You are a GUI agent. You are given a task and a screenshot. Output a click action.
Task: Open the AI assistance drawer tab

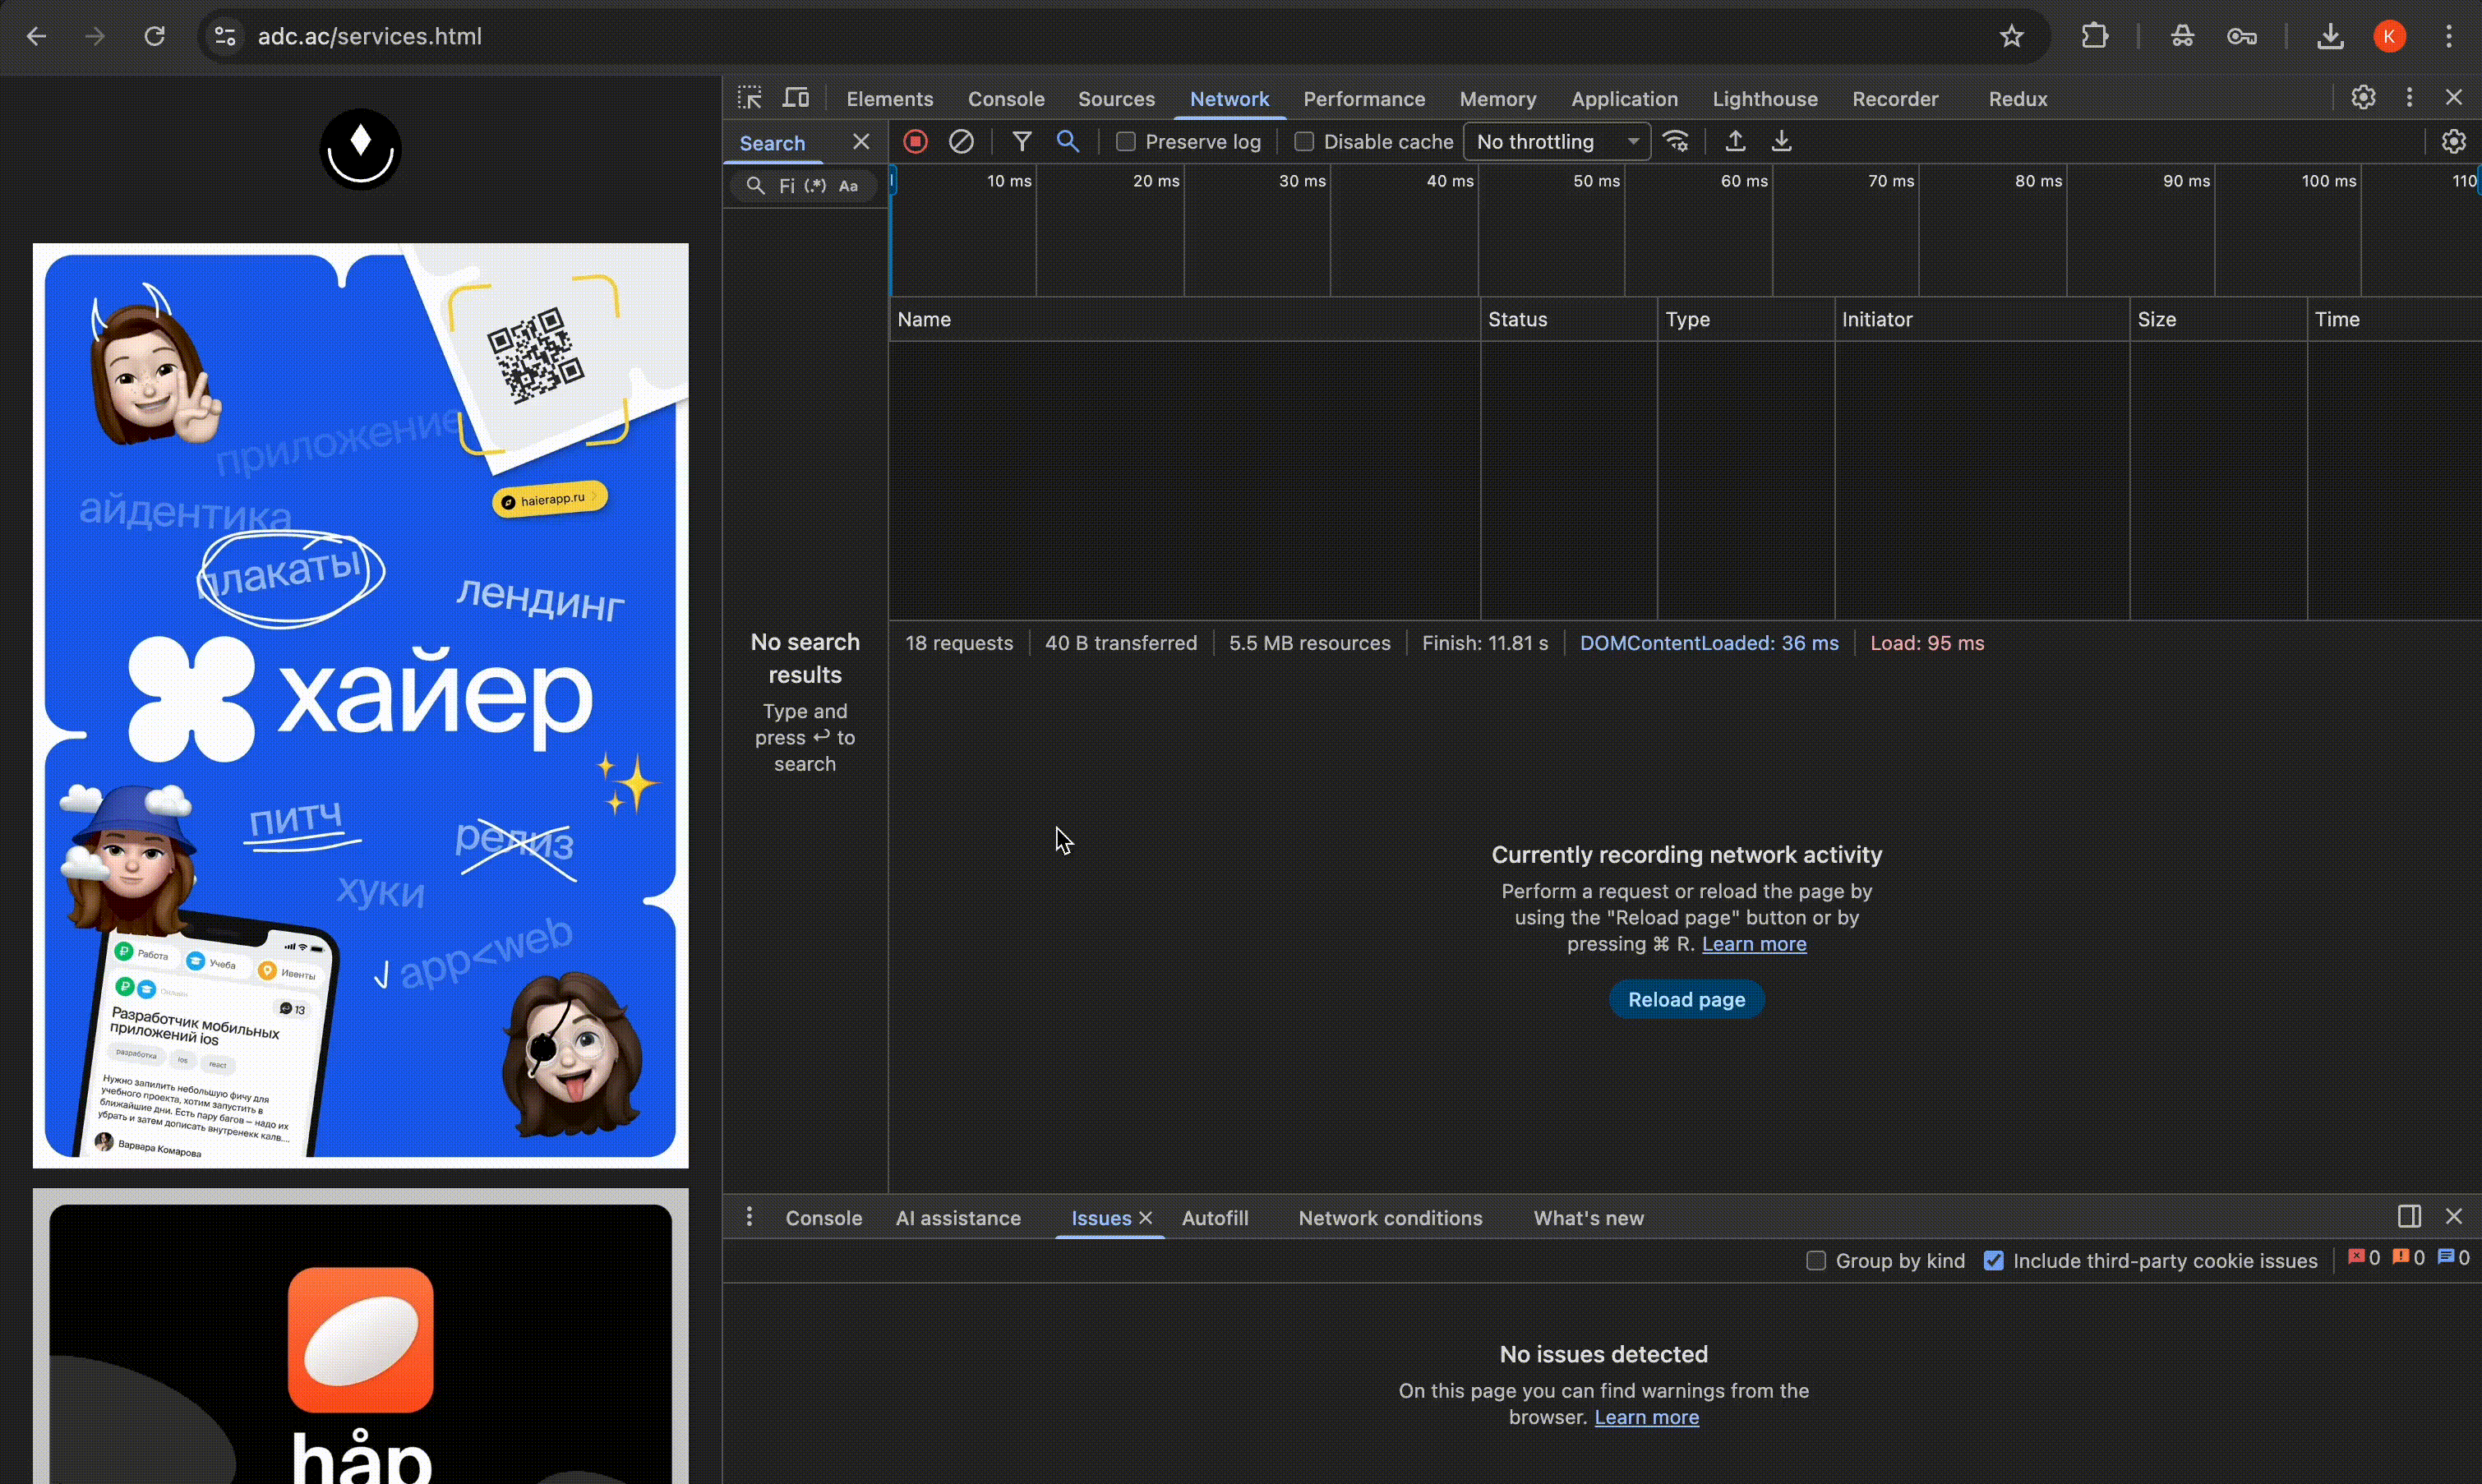click(x=958, y=1218)
